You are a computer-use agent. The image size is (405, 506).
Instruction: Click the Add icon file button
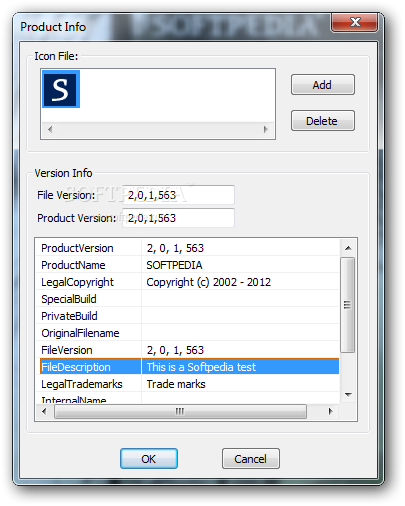click(322, 85)
